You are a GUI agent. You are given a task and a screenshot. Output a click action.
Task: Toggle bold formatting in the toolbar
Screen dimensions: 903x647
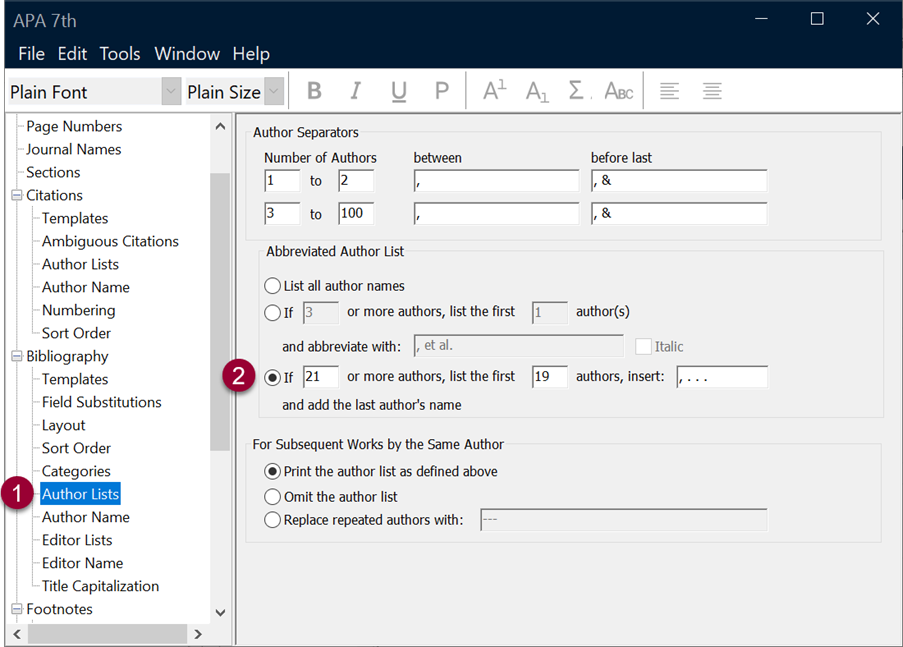314,90
